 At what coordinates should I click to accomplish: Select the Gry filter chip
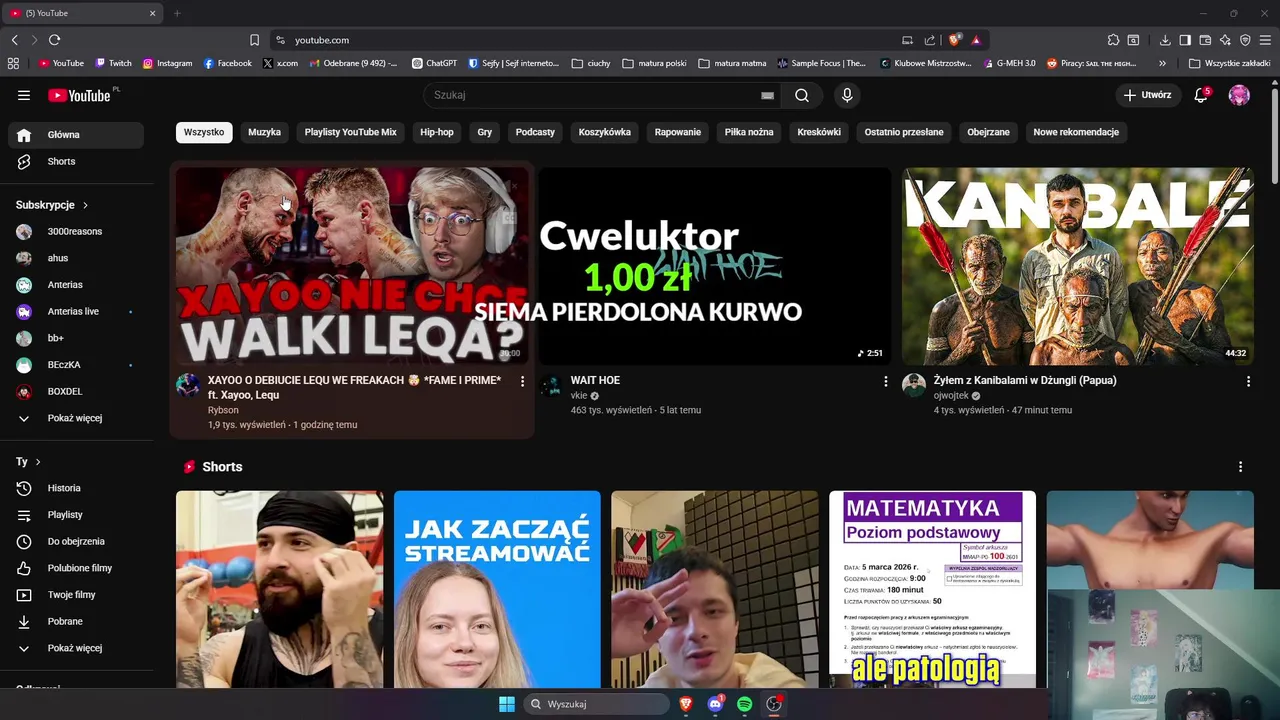485,132
